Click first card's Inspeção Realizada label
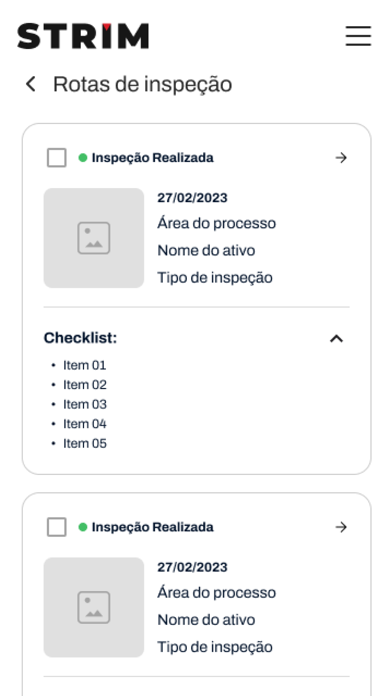Viewport: 392px width, 696px height. pos(153,158)
